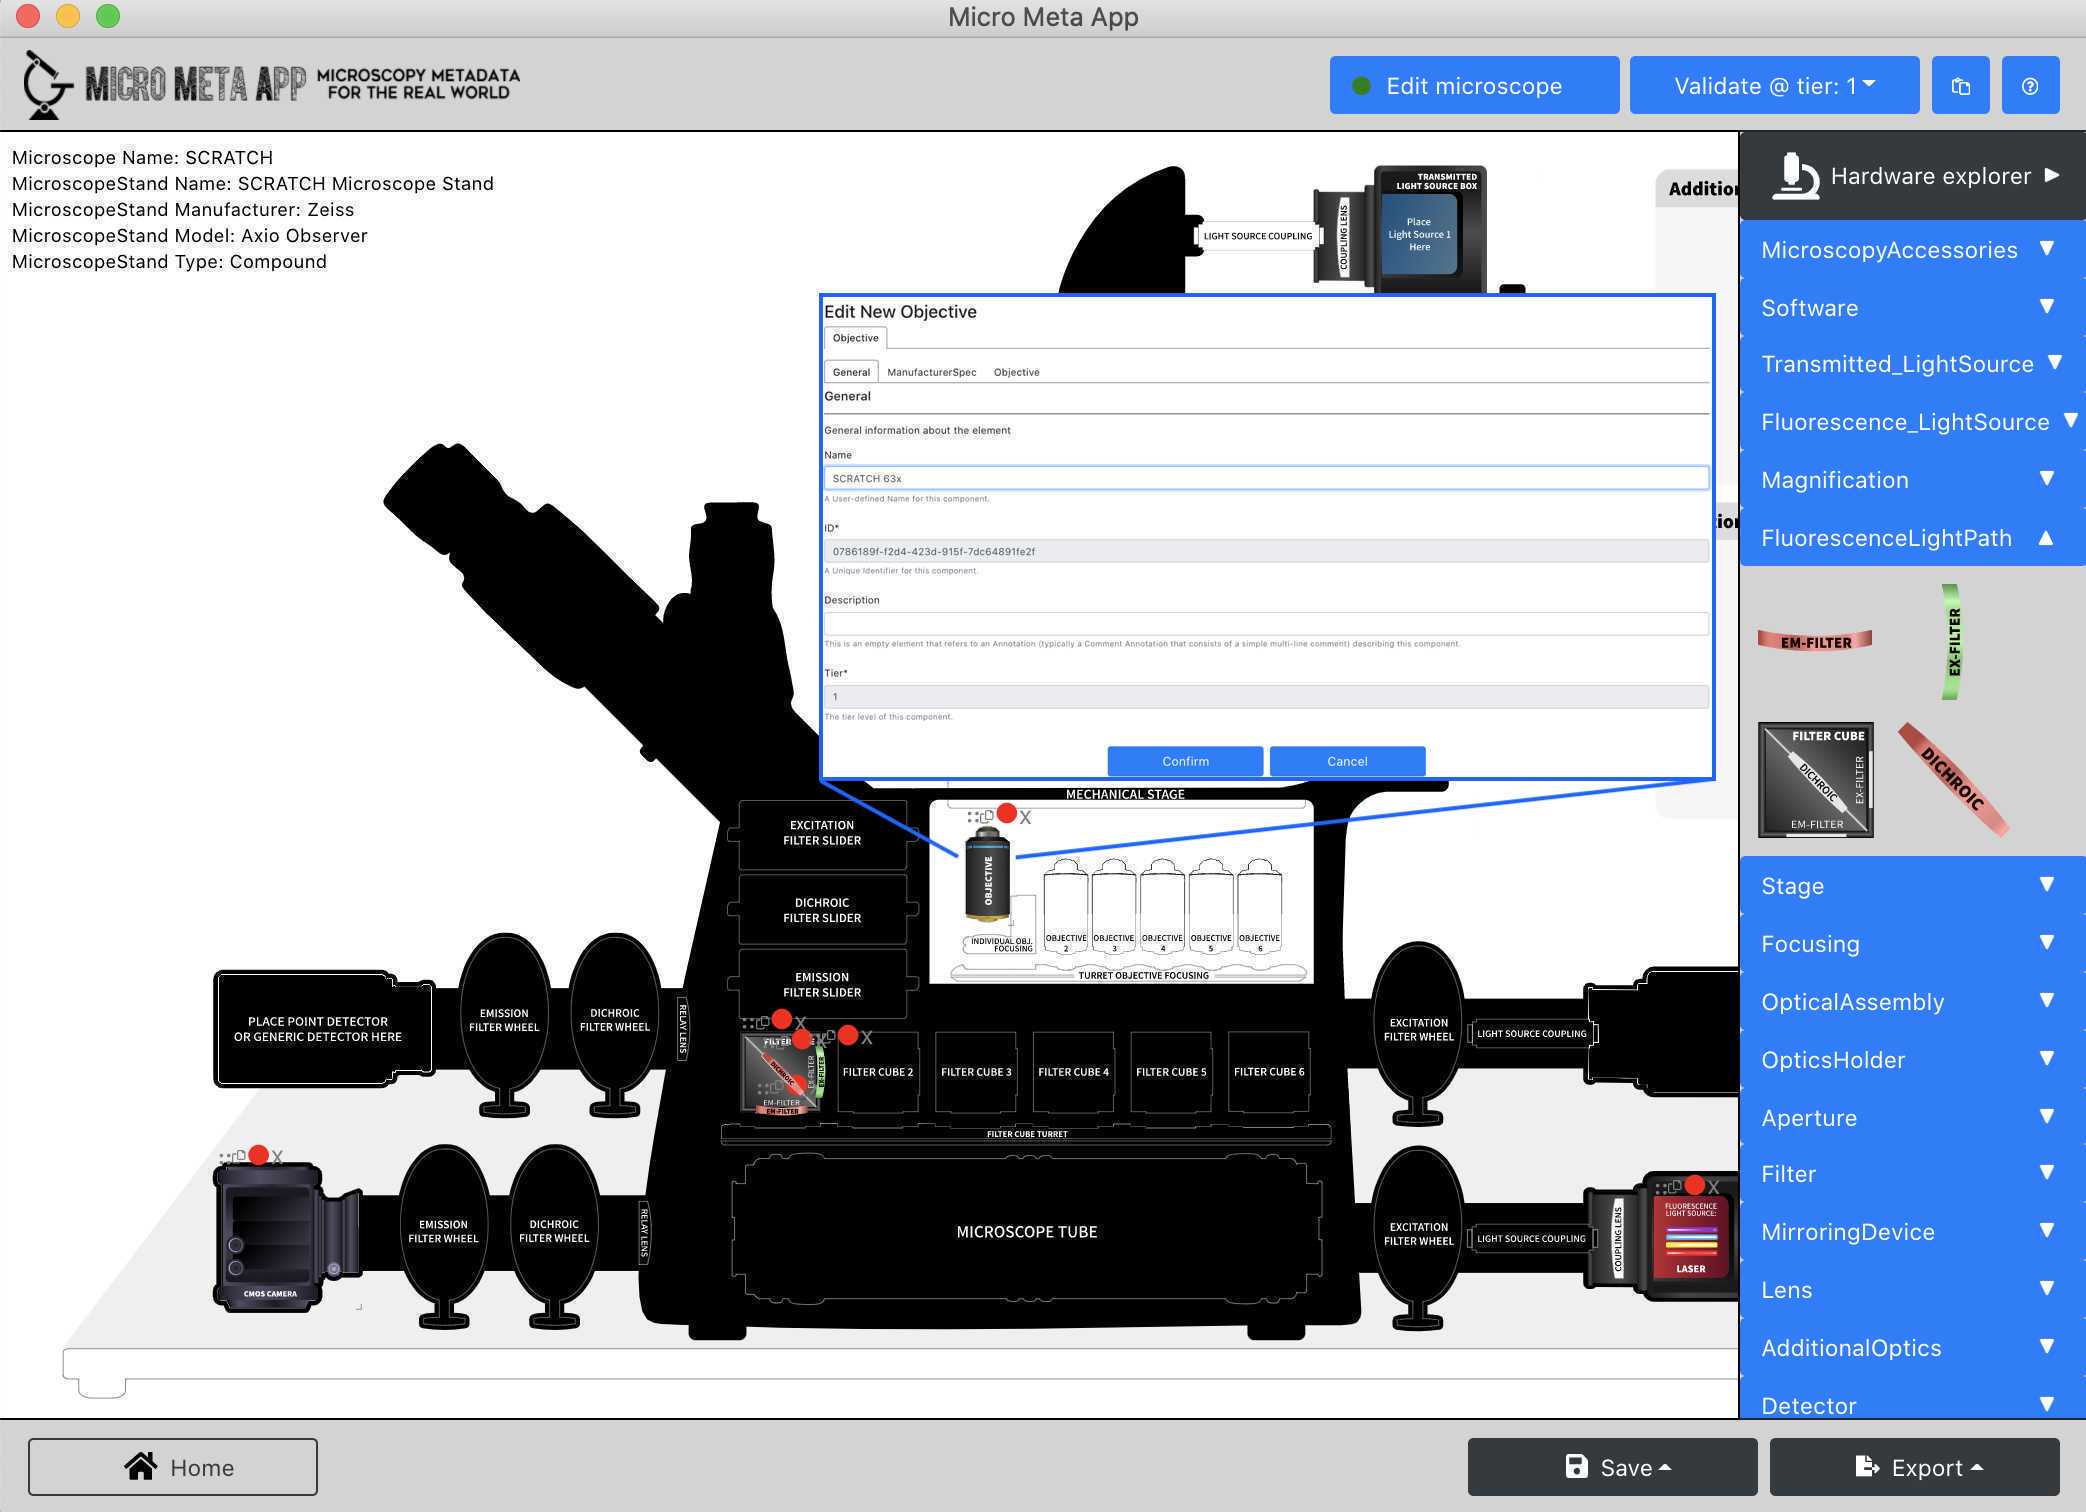Click the red status dot above the objective
Image resolution: width=2086 pixels, height=1512 pixels.
pos(1007,813)
